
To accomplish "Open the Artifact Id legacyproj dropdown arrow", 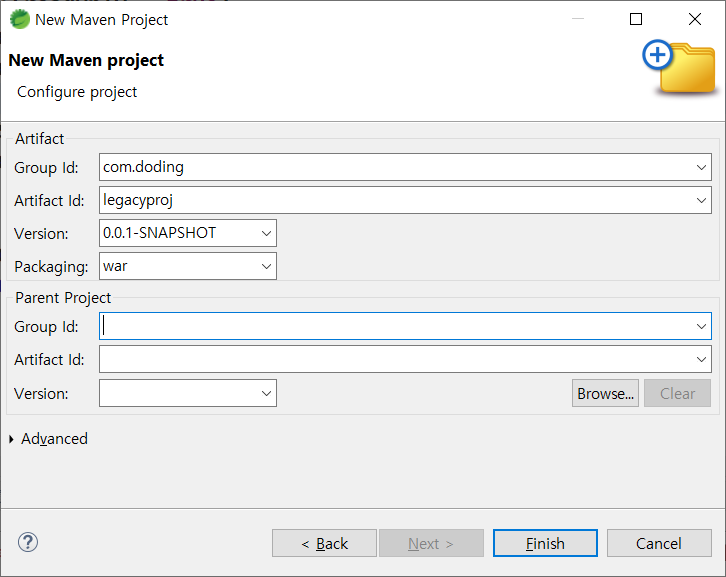I will (701, 201).
